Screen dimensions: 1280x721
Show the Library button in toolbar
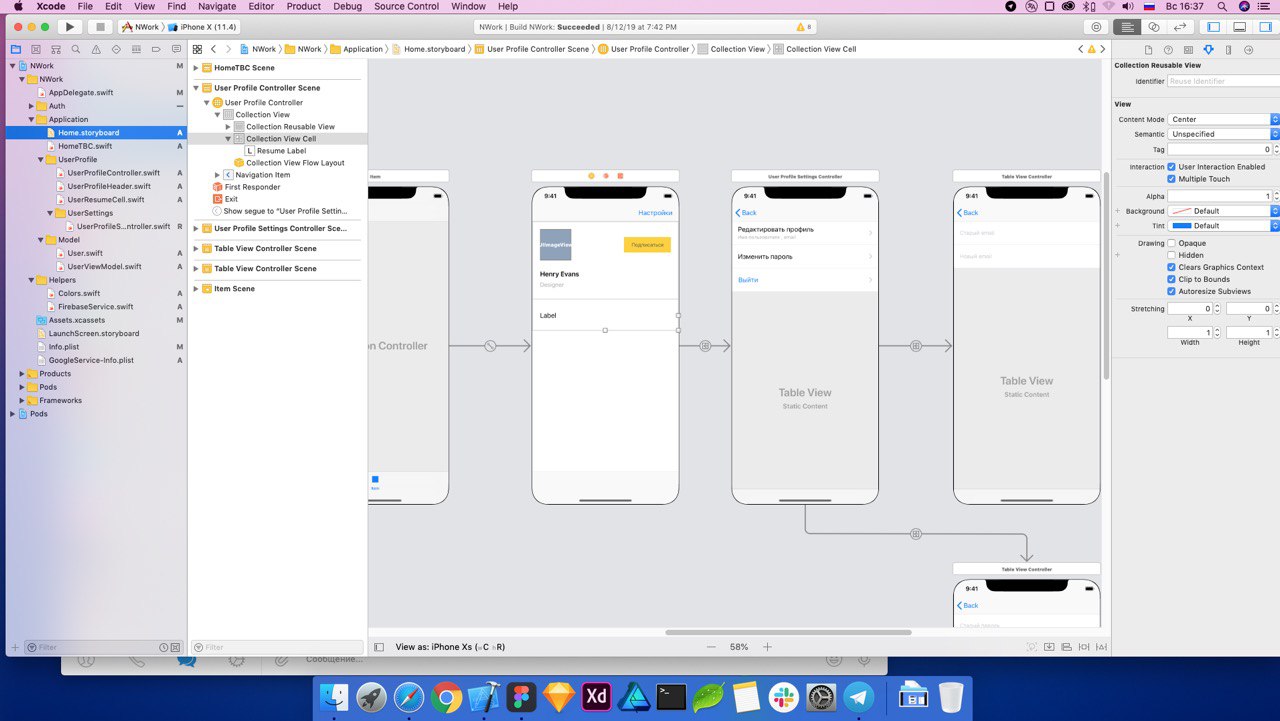[1098, 27]
